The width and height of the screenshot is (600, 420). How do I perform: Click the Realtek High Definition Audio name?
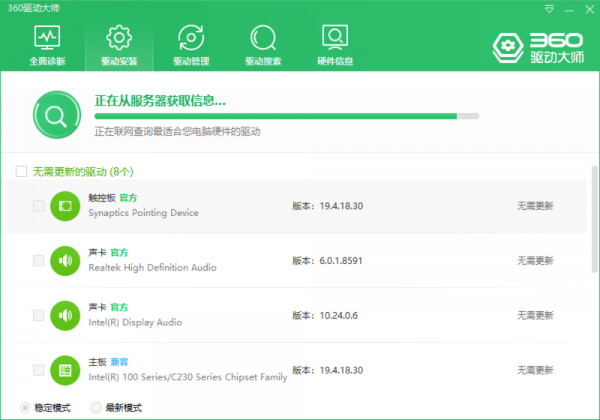(x=152, y=267)
